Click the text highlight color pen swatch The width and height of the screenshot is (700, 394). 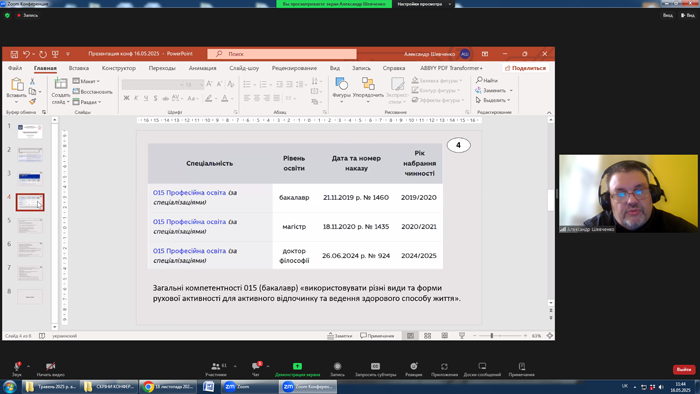point(208,98)
